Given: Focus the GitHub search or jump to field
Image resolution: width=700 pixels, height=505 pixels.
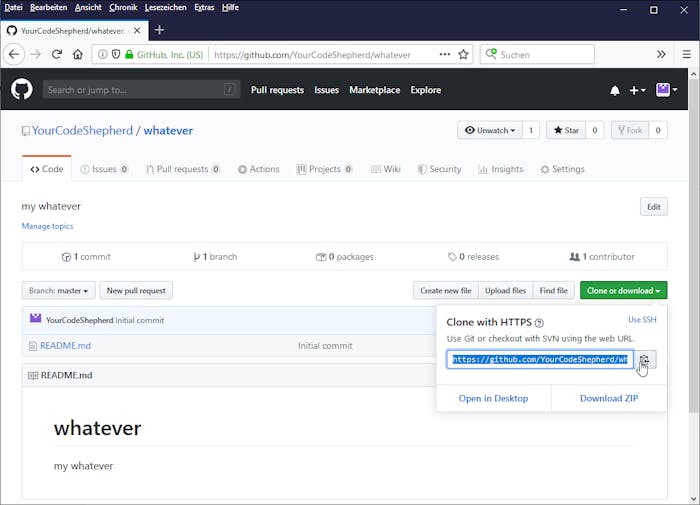Looking at the screenshot, I should (142, 90).
